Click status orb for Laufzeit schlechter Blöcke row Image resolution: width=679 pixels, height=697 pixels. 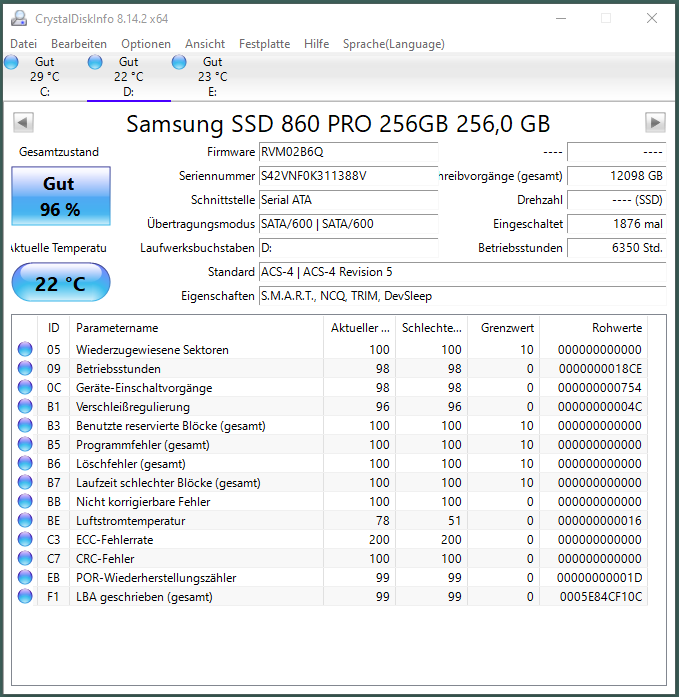coord(25,482)
